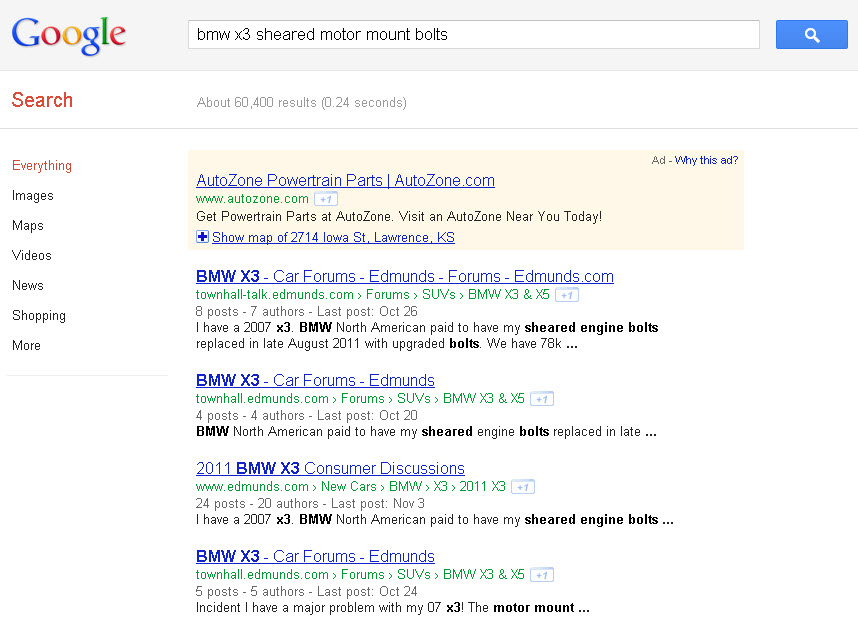Click the +1 button next to www.autozone.com
858x620 pixels.
326,199
